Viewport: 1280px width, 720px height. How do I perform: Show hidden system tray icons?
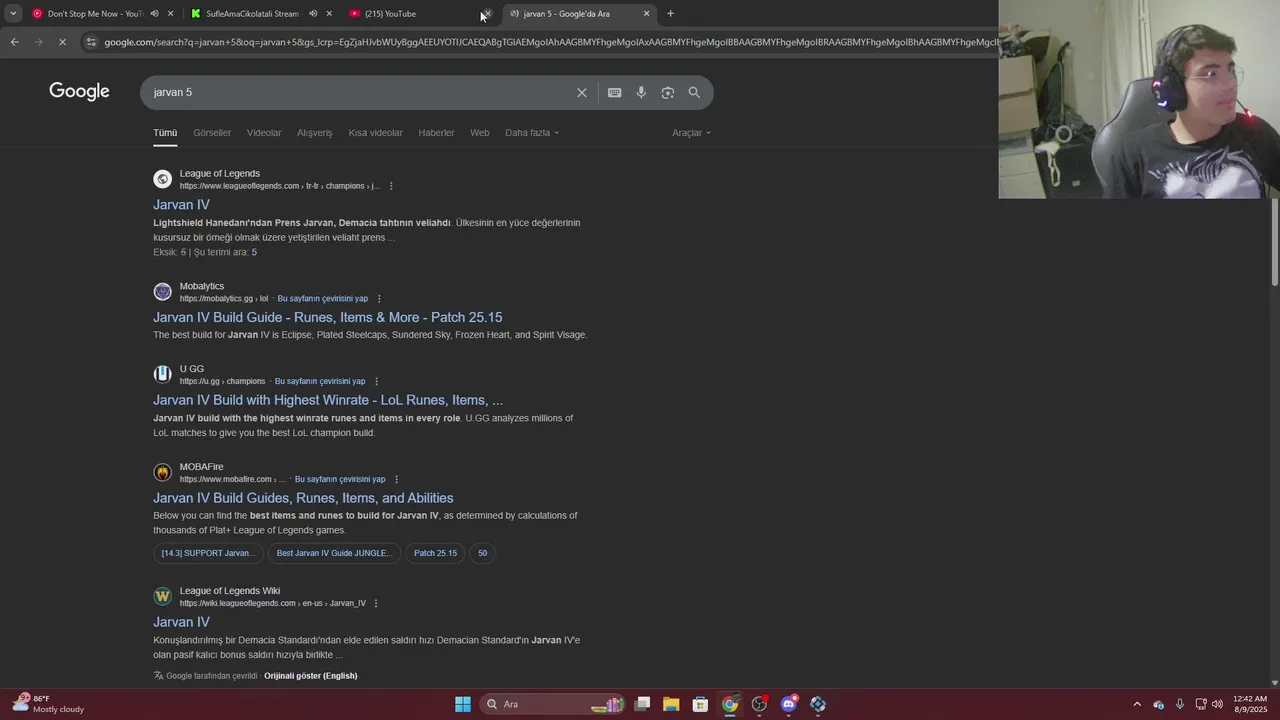[1137, 704]
